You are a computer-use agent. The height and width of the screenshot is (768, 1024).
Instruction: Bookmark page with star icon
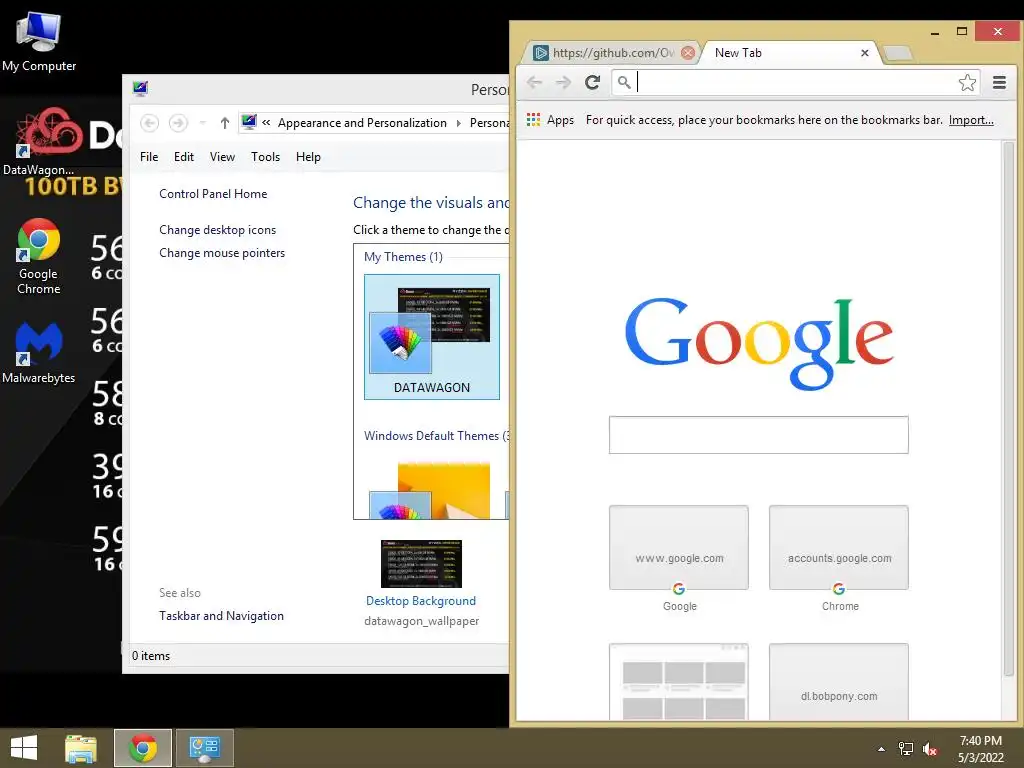[967, 82]
